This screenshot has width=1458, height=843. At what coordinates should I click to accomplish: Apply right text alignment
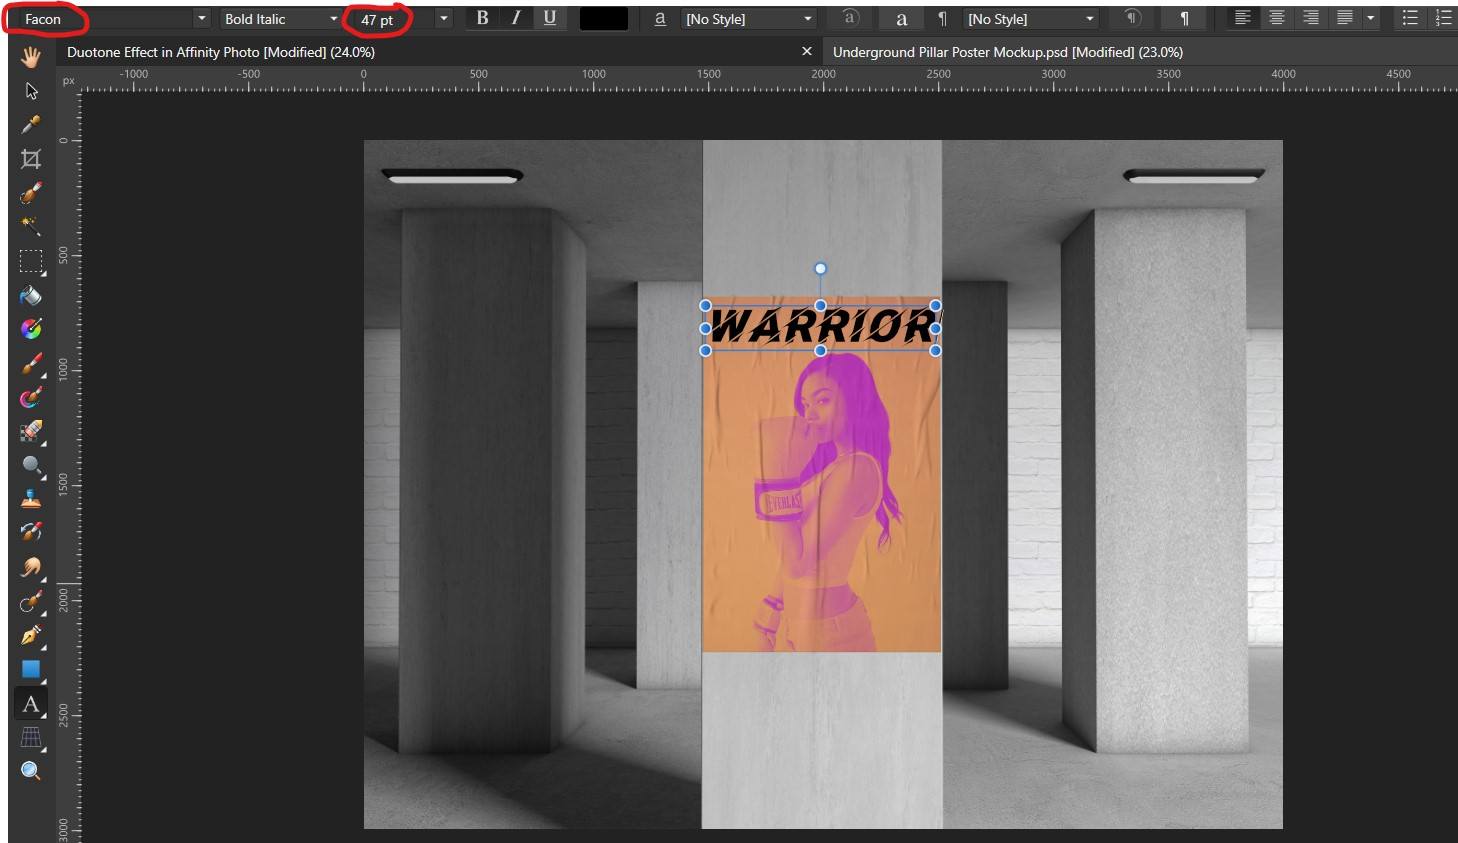tap(1310, 17)
